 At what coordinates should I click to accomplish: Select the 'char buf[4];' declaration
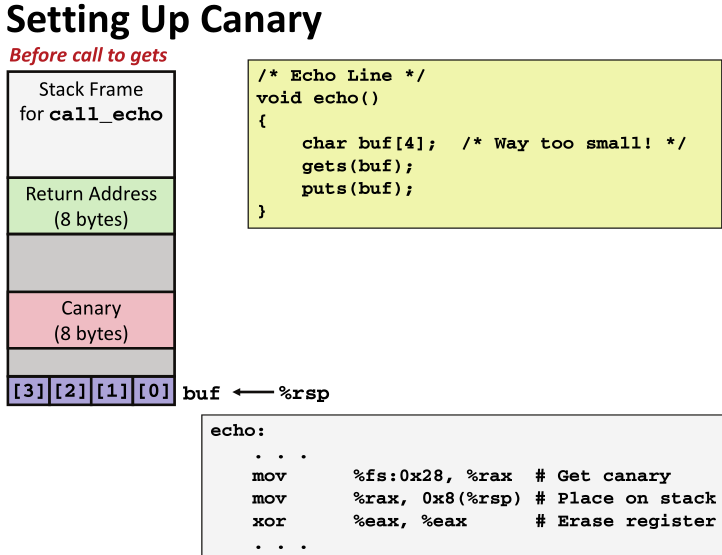click(x=369, y=143)
